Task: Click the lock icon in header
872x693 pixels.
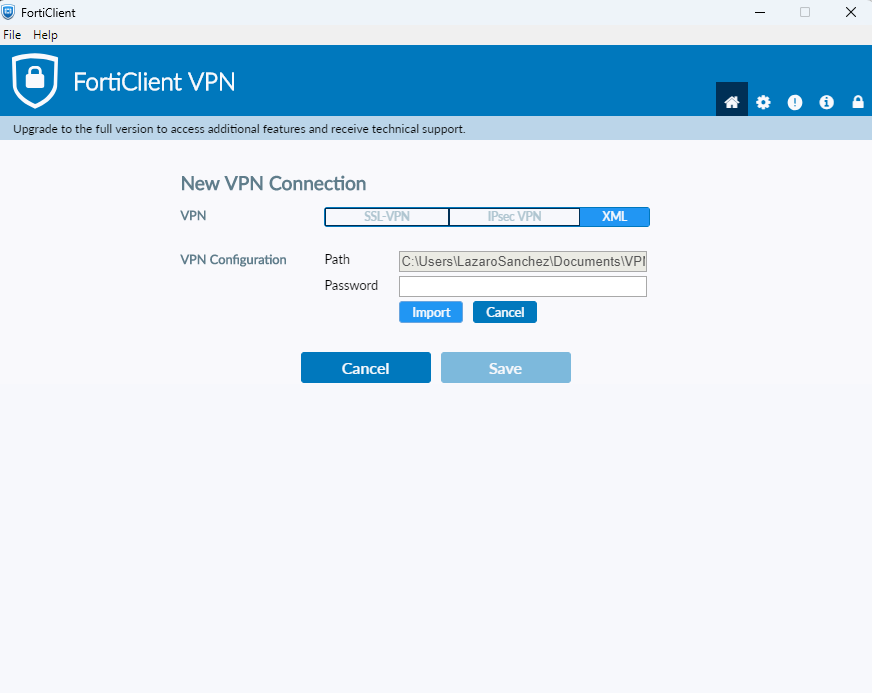Action: tap(858, 102)
